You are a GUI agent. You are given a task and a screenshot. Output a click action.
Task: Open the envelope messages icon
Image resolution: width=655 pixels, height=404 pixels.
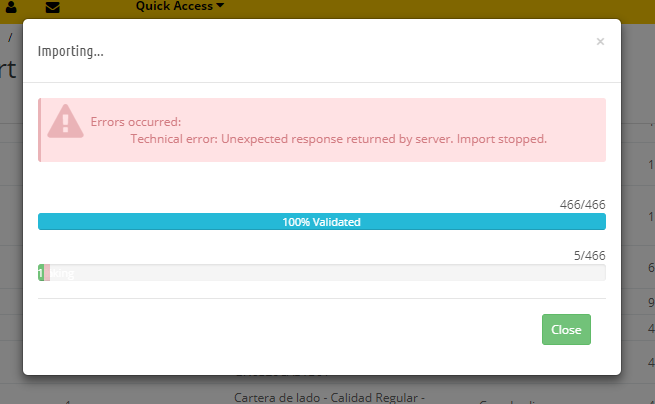pyautogui.click(x=53, y=8)
